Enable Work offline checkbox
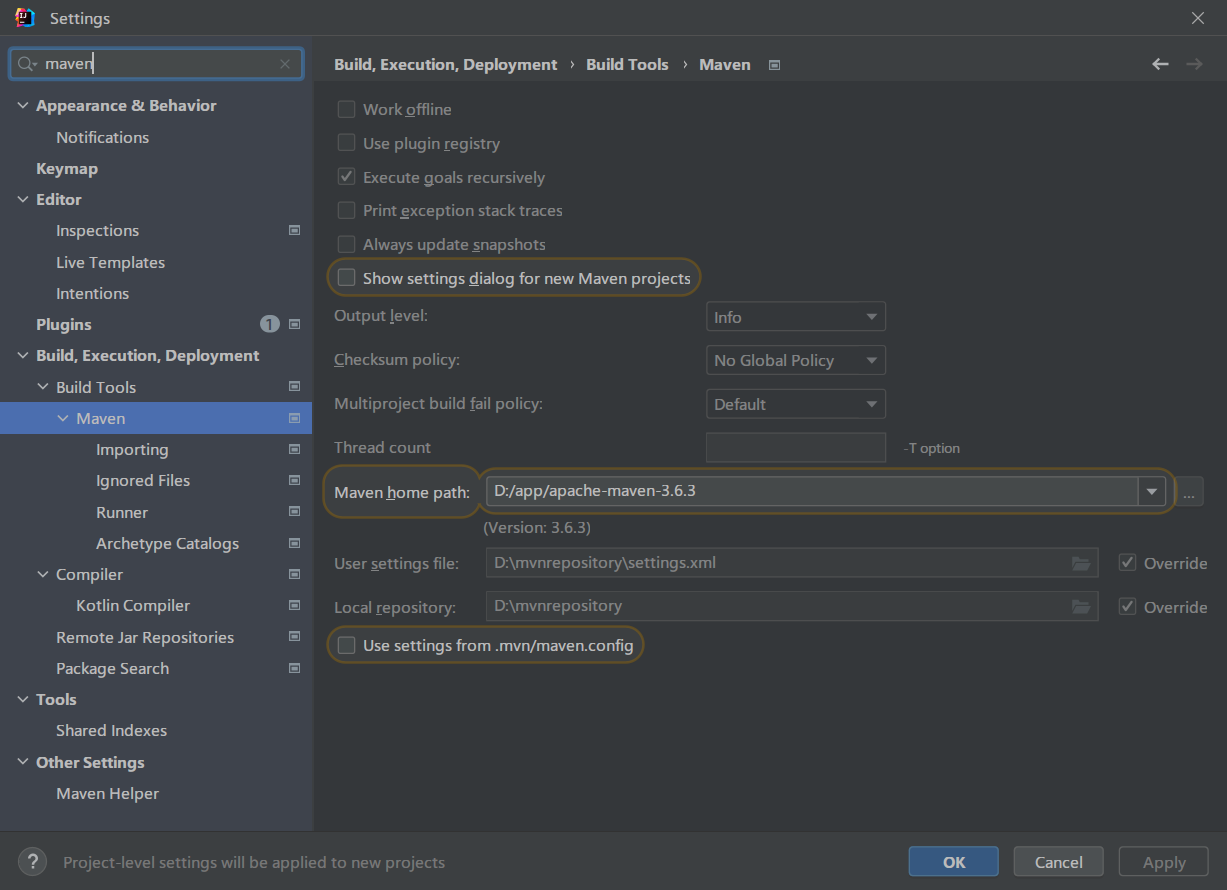The height and width of the screenshot is (890, 1227). pyautogui.click(x=346, y=109)
